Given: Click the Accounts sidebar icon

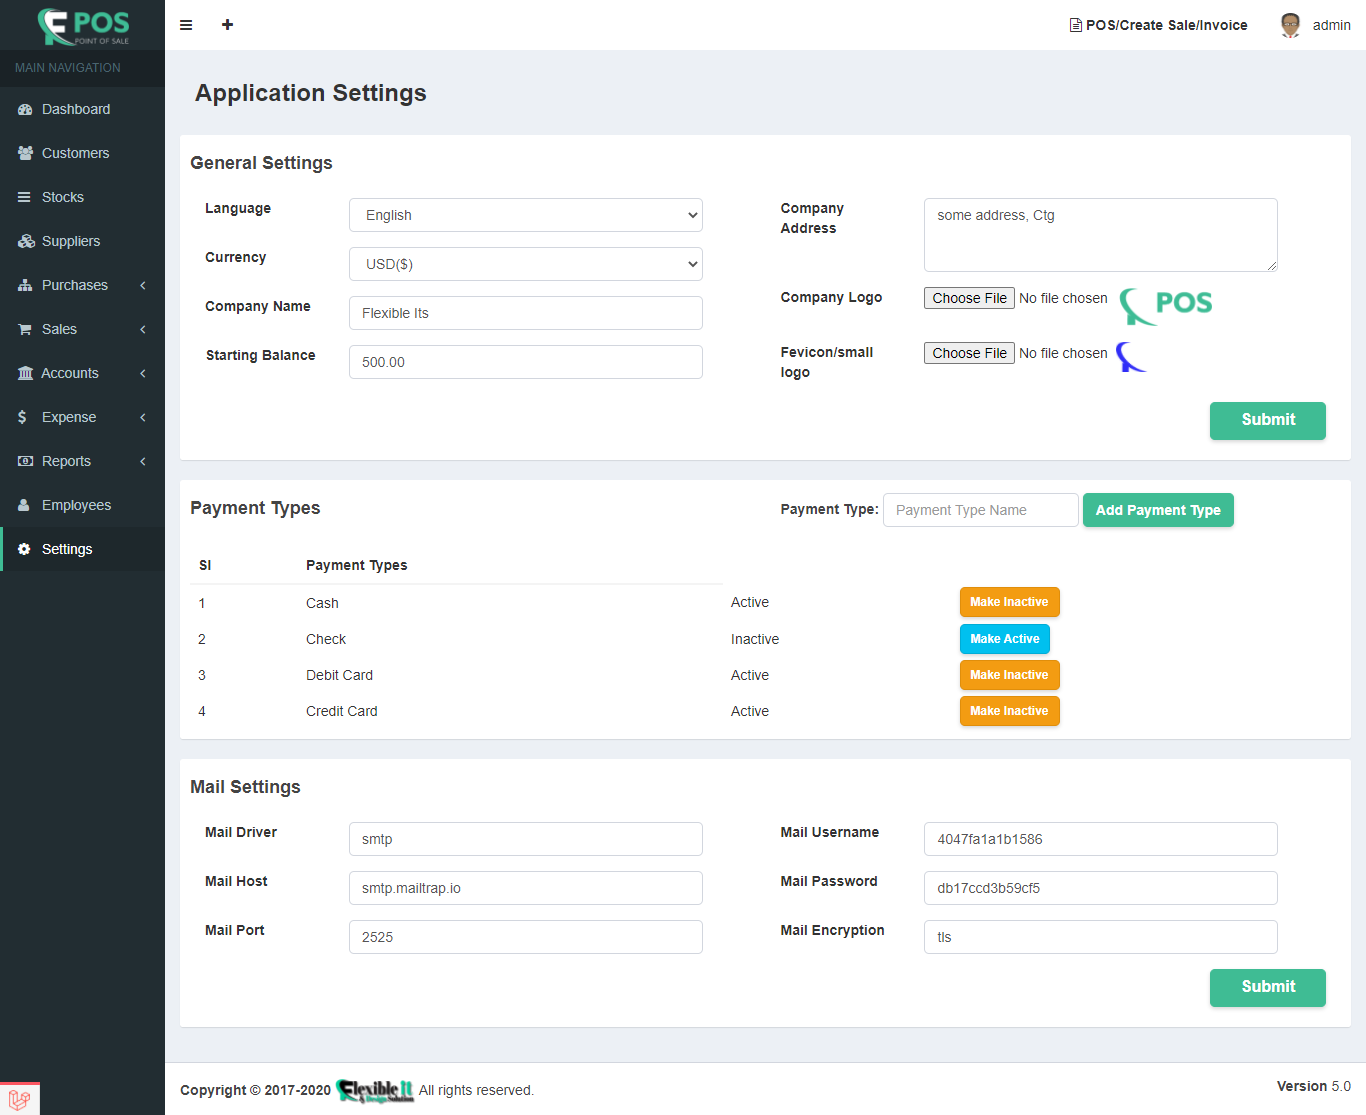Looking at the screenshot, I should [25, 373].
